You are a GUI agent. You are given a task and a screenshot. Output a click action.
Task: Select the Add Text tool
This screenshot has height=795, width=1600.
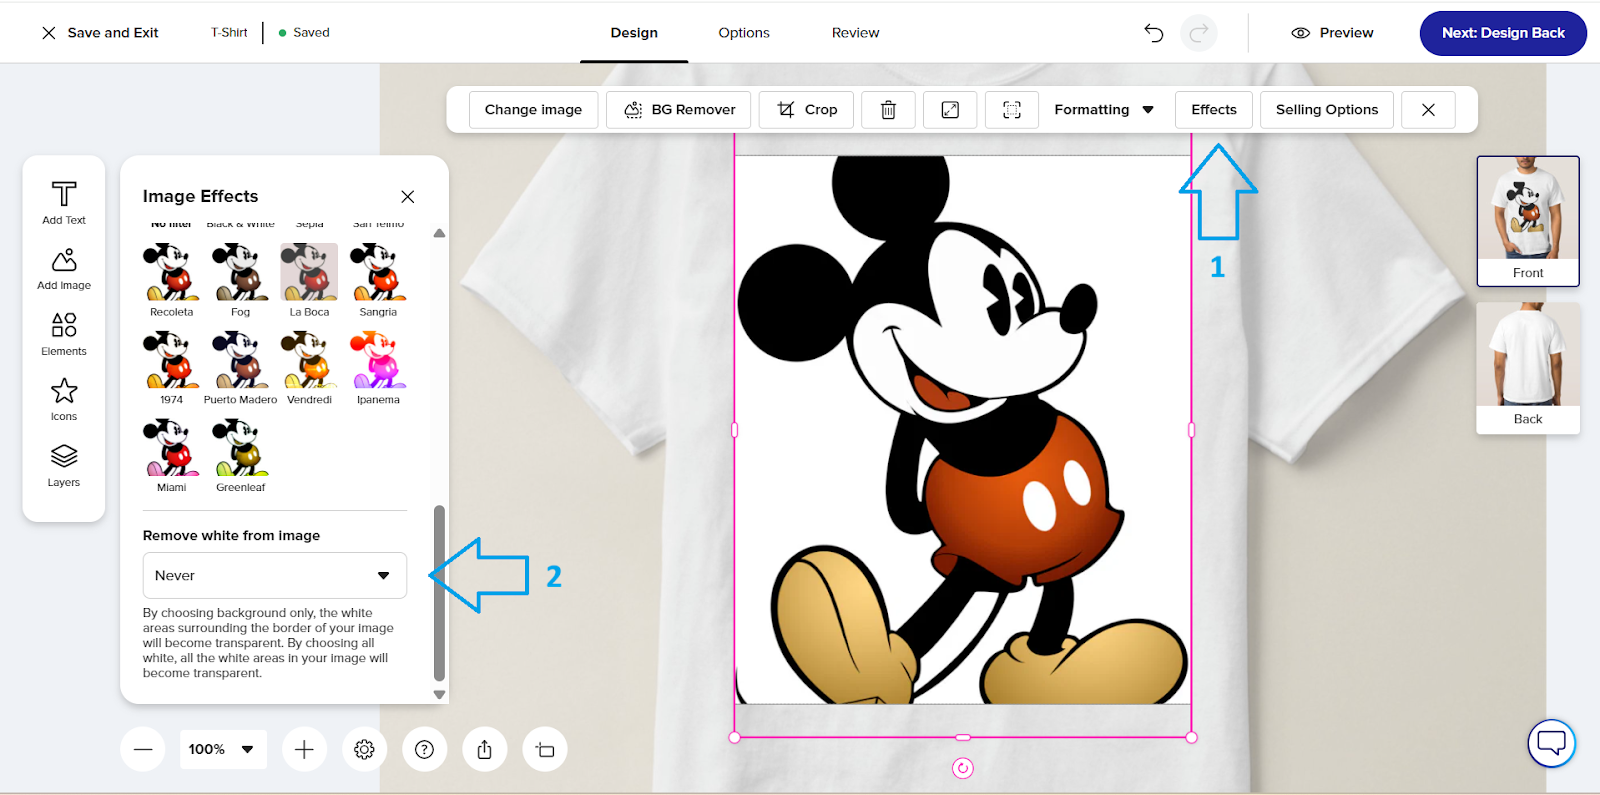[x=64, y=202]
